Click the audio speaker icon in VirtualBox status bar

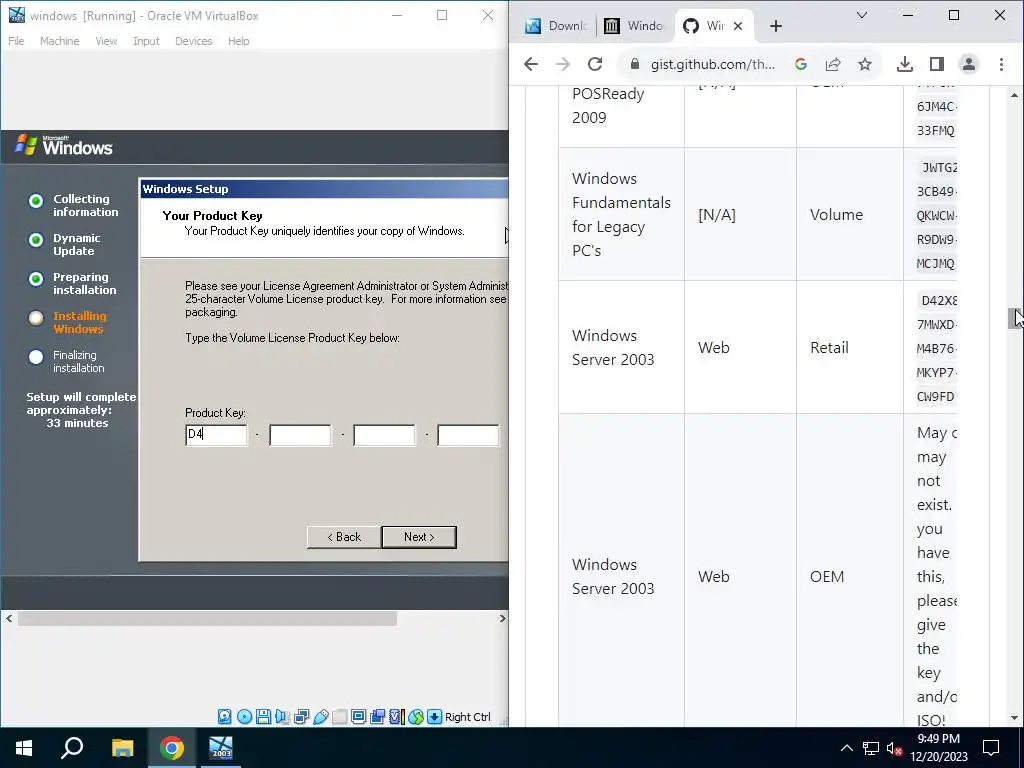282,716
